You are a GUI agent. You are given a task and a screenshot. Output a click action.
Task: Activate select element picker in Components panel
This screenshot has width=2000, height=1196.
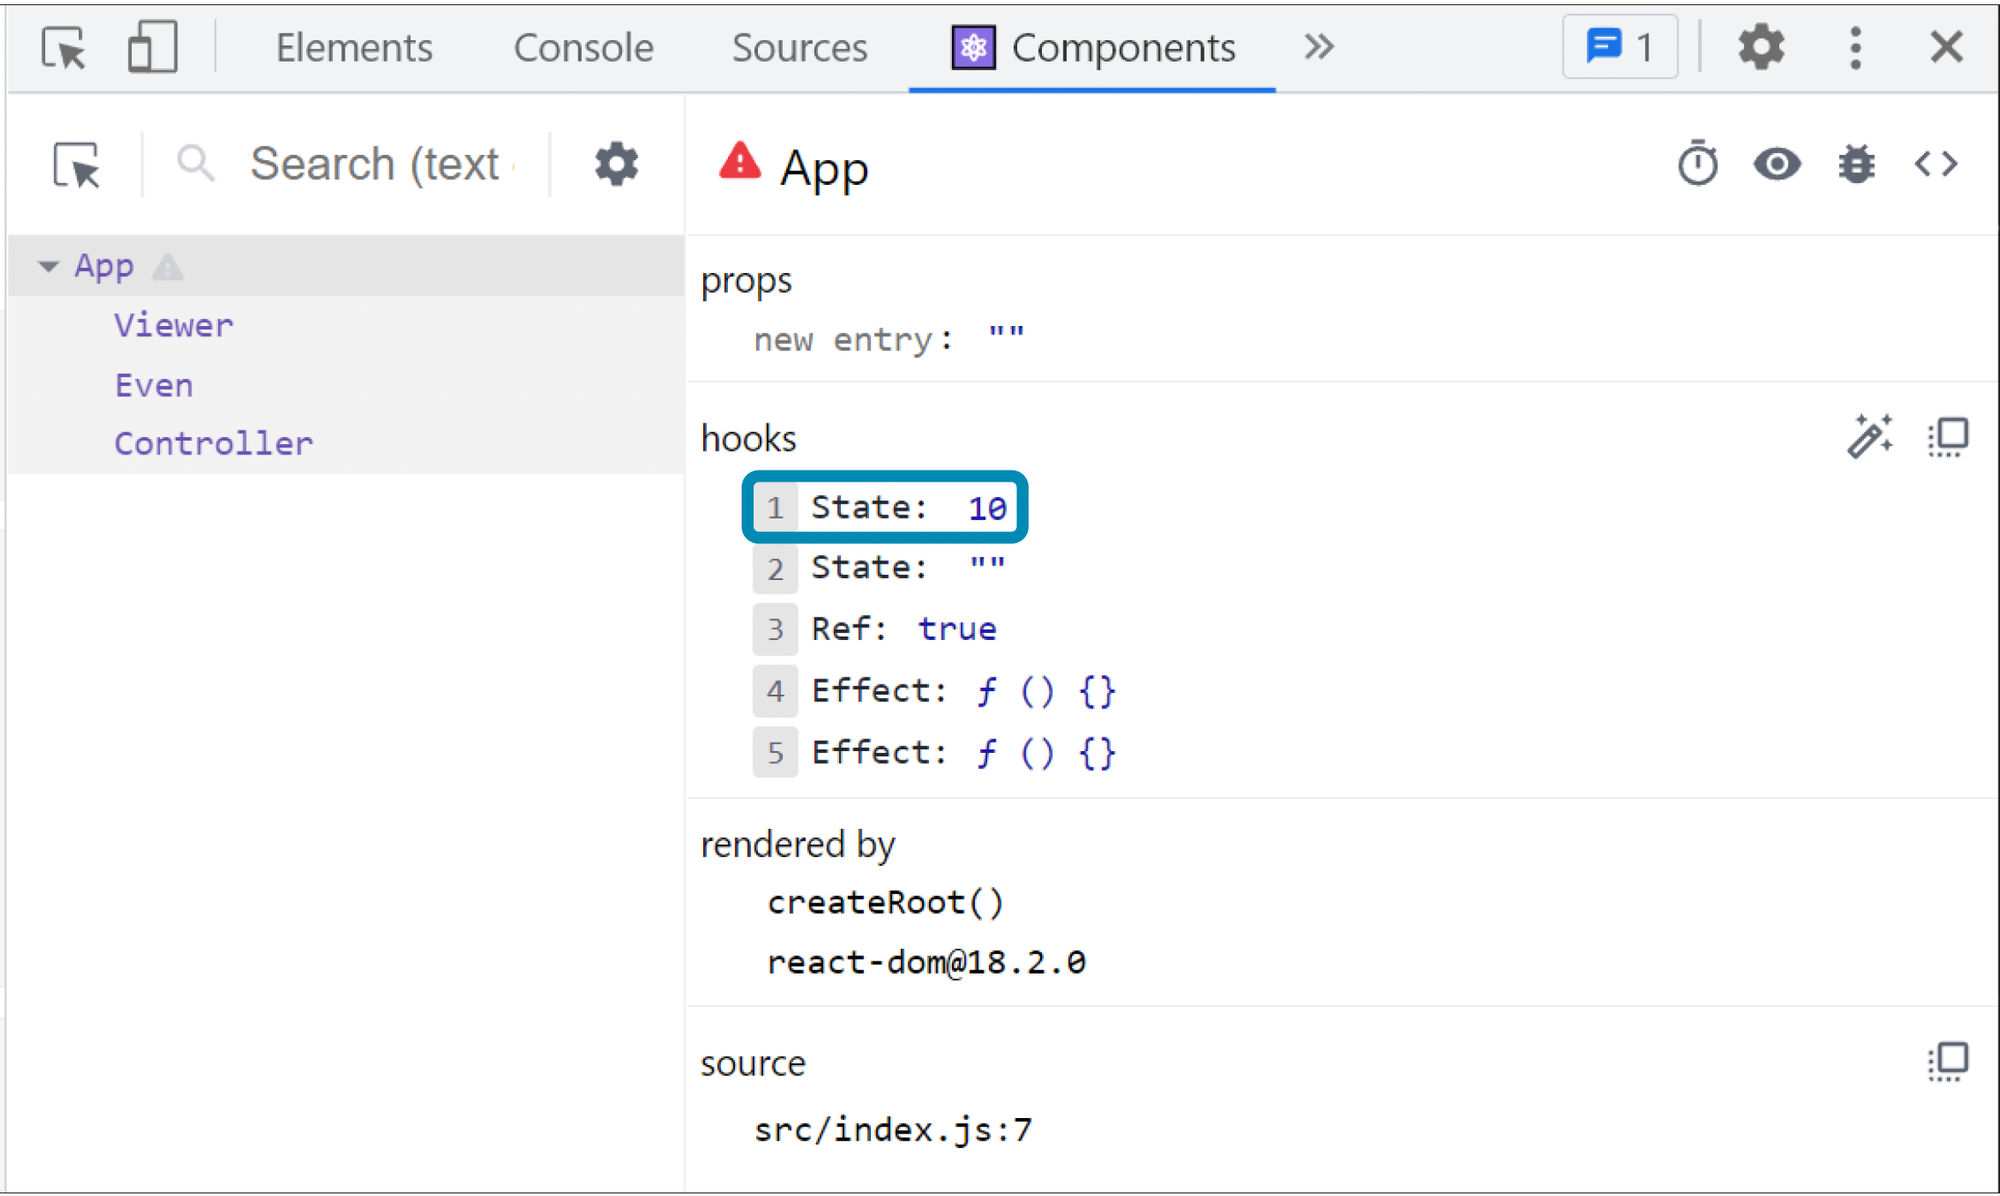click(77, 164)
